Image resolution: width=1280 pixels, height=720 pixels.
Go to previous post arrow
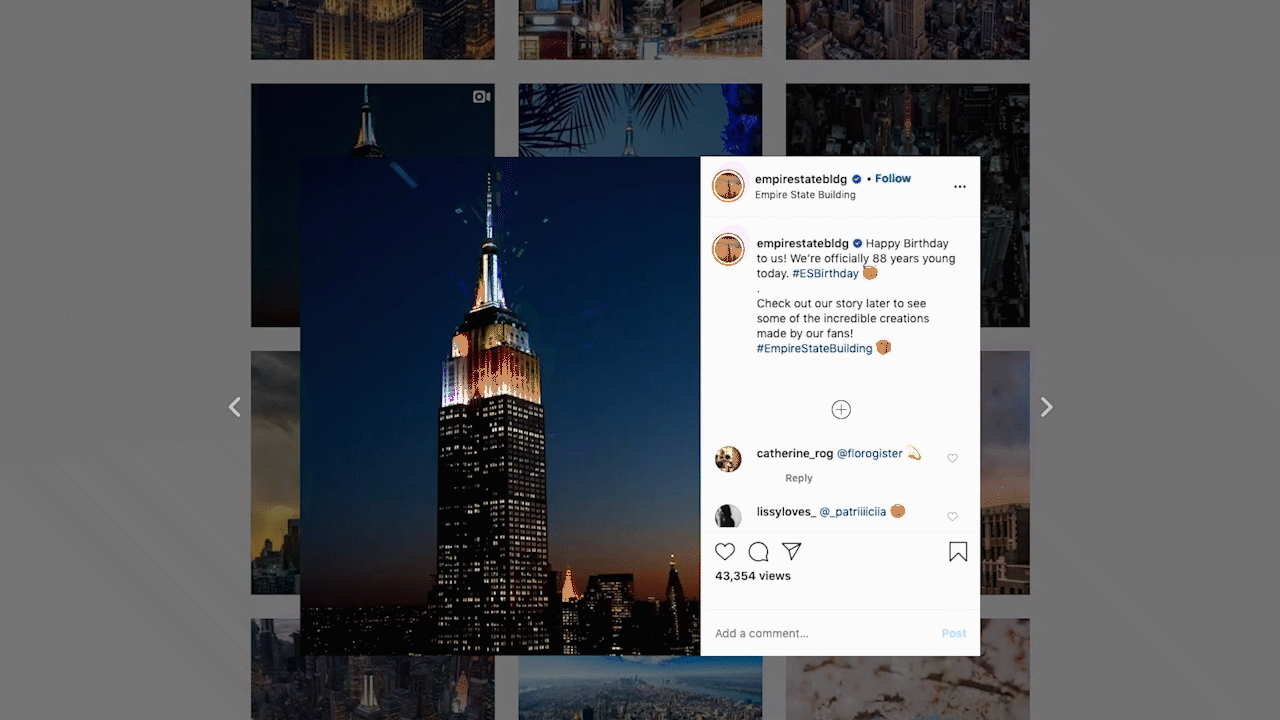(235, 407)
